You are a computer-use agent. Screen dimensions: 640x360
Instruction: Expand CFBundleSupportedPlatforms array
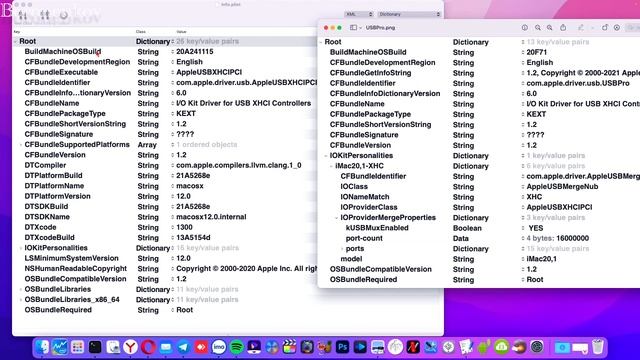pyautogui.click(x=21, y=144)
